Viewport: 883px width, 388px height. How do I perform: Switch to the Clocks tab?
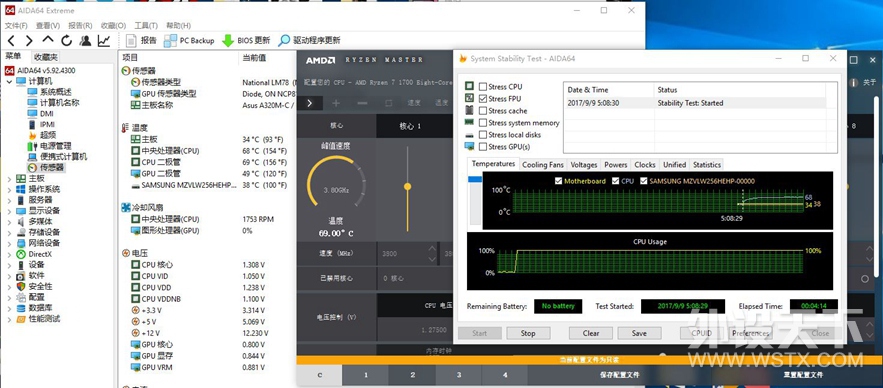(x=645, y=164)
